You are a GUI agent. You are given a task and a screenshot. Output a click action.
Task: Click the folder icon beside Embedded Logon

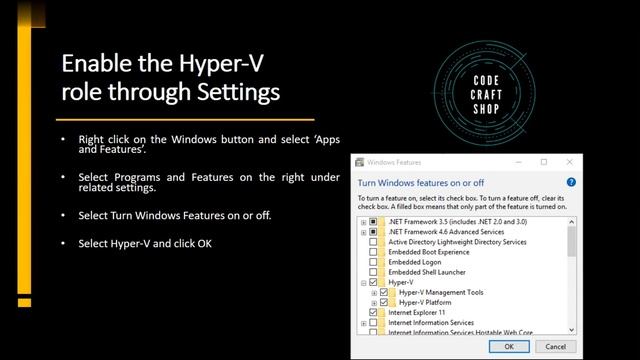coord(382,262)
